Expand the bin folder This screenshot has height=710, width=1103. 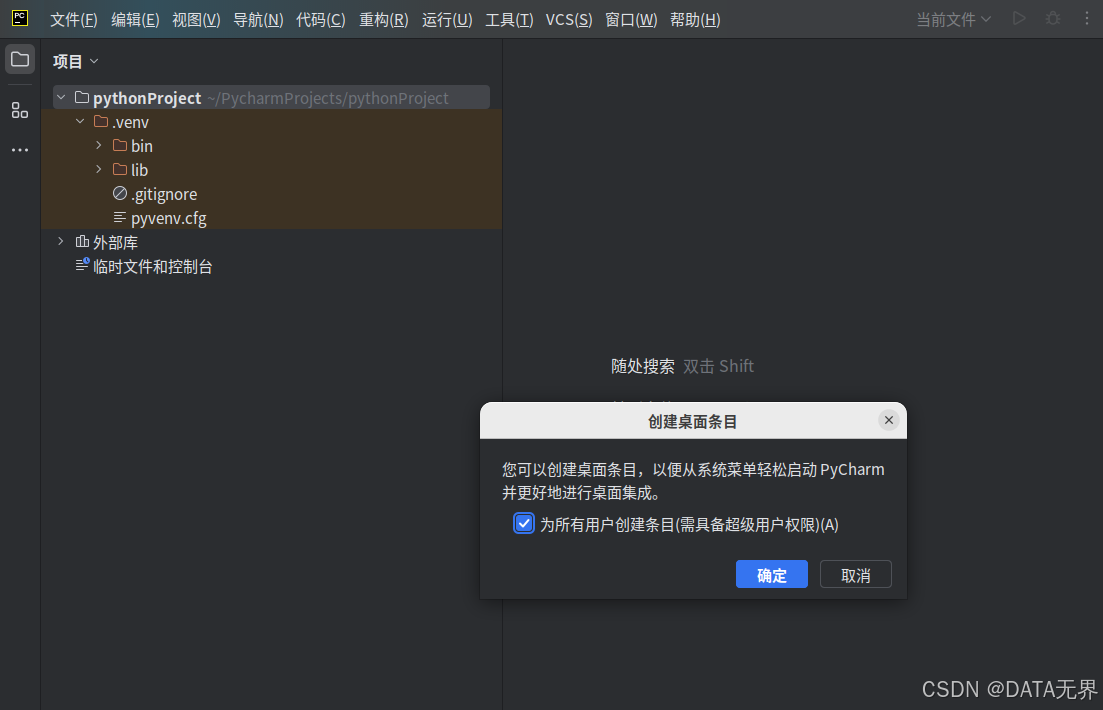(x=99, y=145)
